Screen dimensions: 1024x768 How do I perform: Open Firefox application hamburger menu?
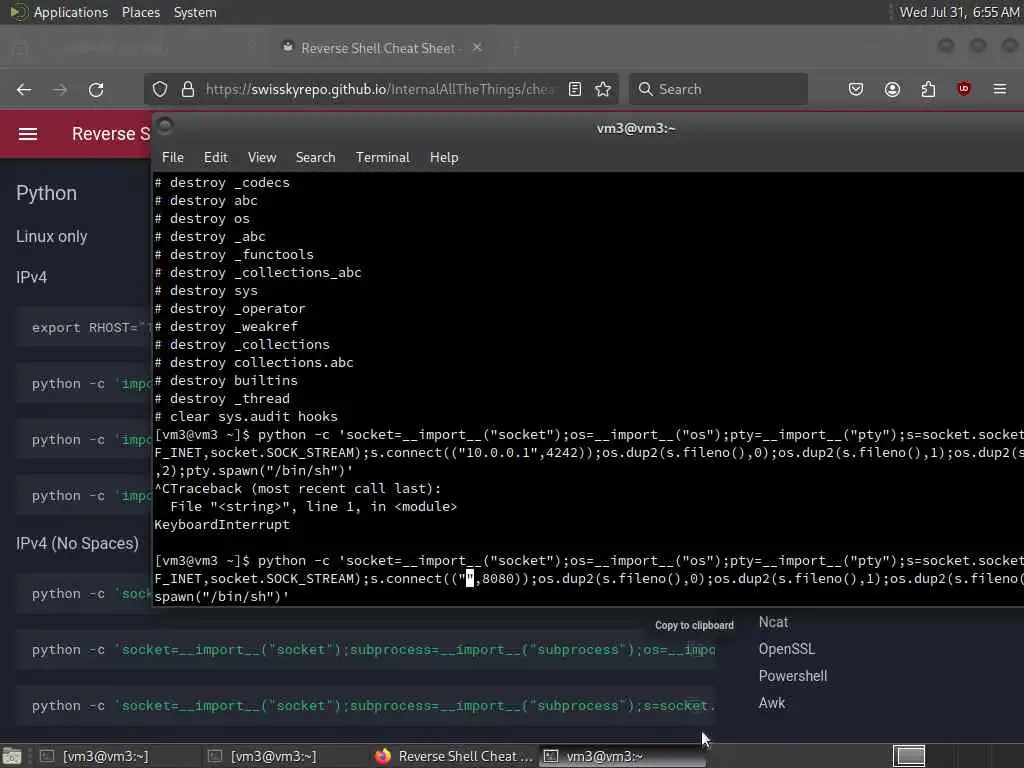point(1000,89)
